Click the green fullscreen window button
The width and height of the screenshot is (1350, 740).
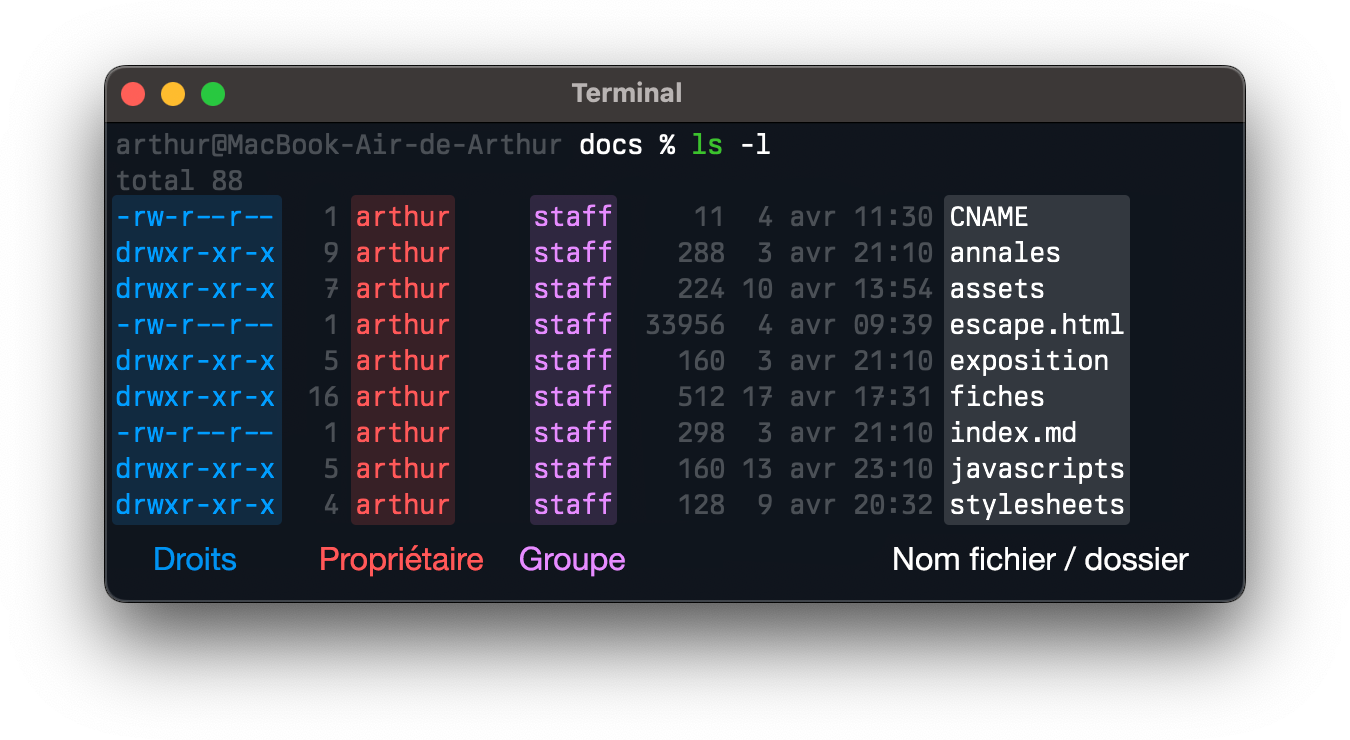(213, 94)
